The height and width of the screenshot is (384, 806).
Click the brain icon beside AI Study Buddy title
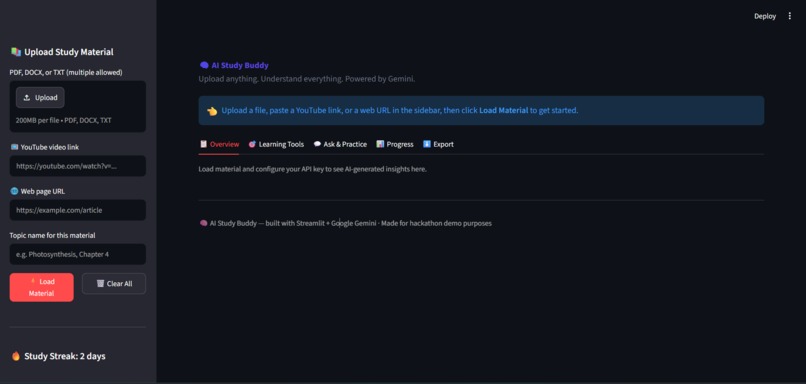204,65
